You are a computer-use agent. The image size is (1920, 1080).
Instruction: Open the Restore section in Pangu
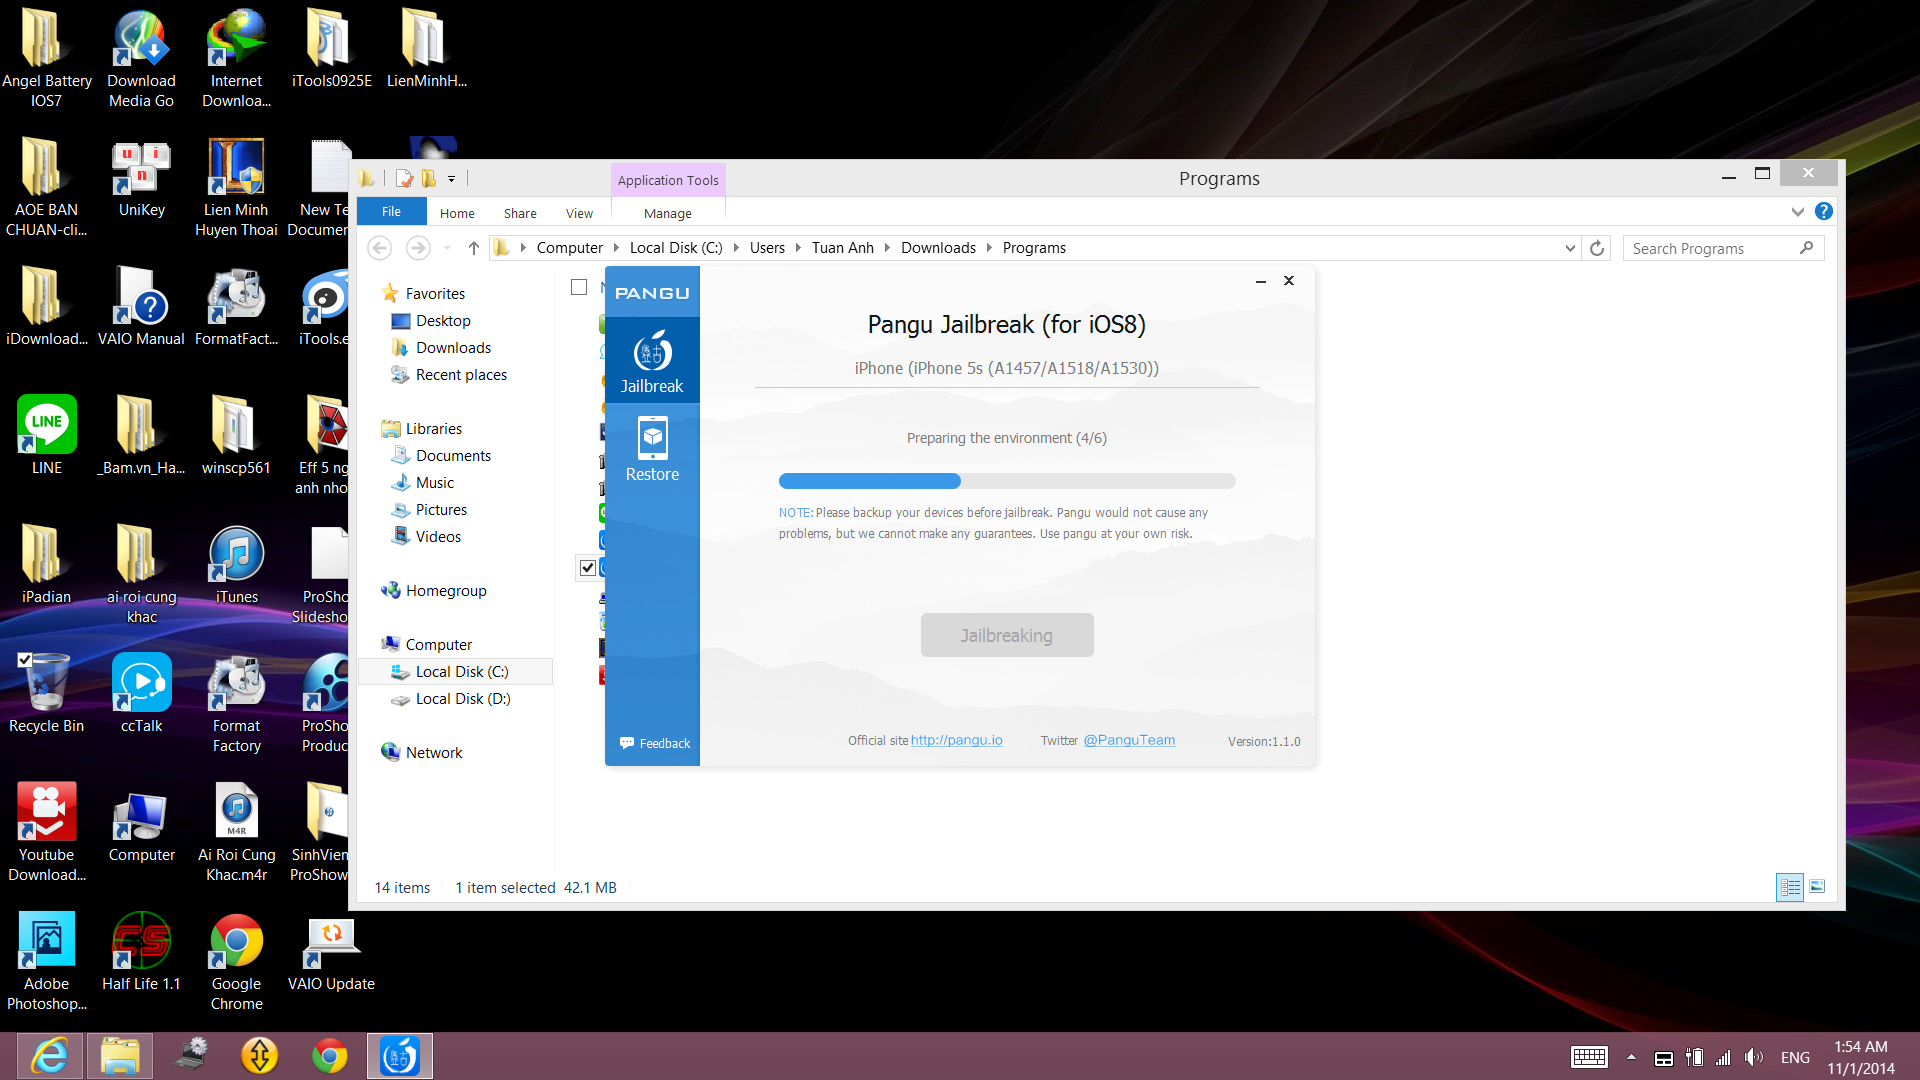651,448
